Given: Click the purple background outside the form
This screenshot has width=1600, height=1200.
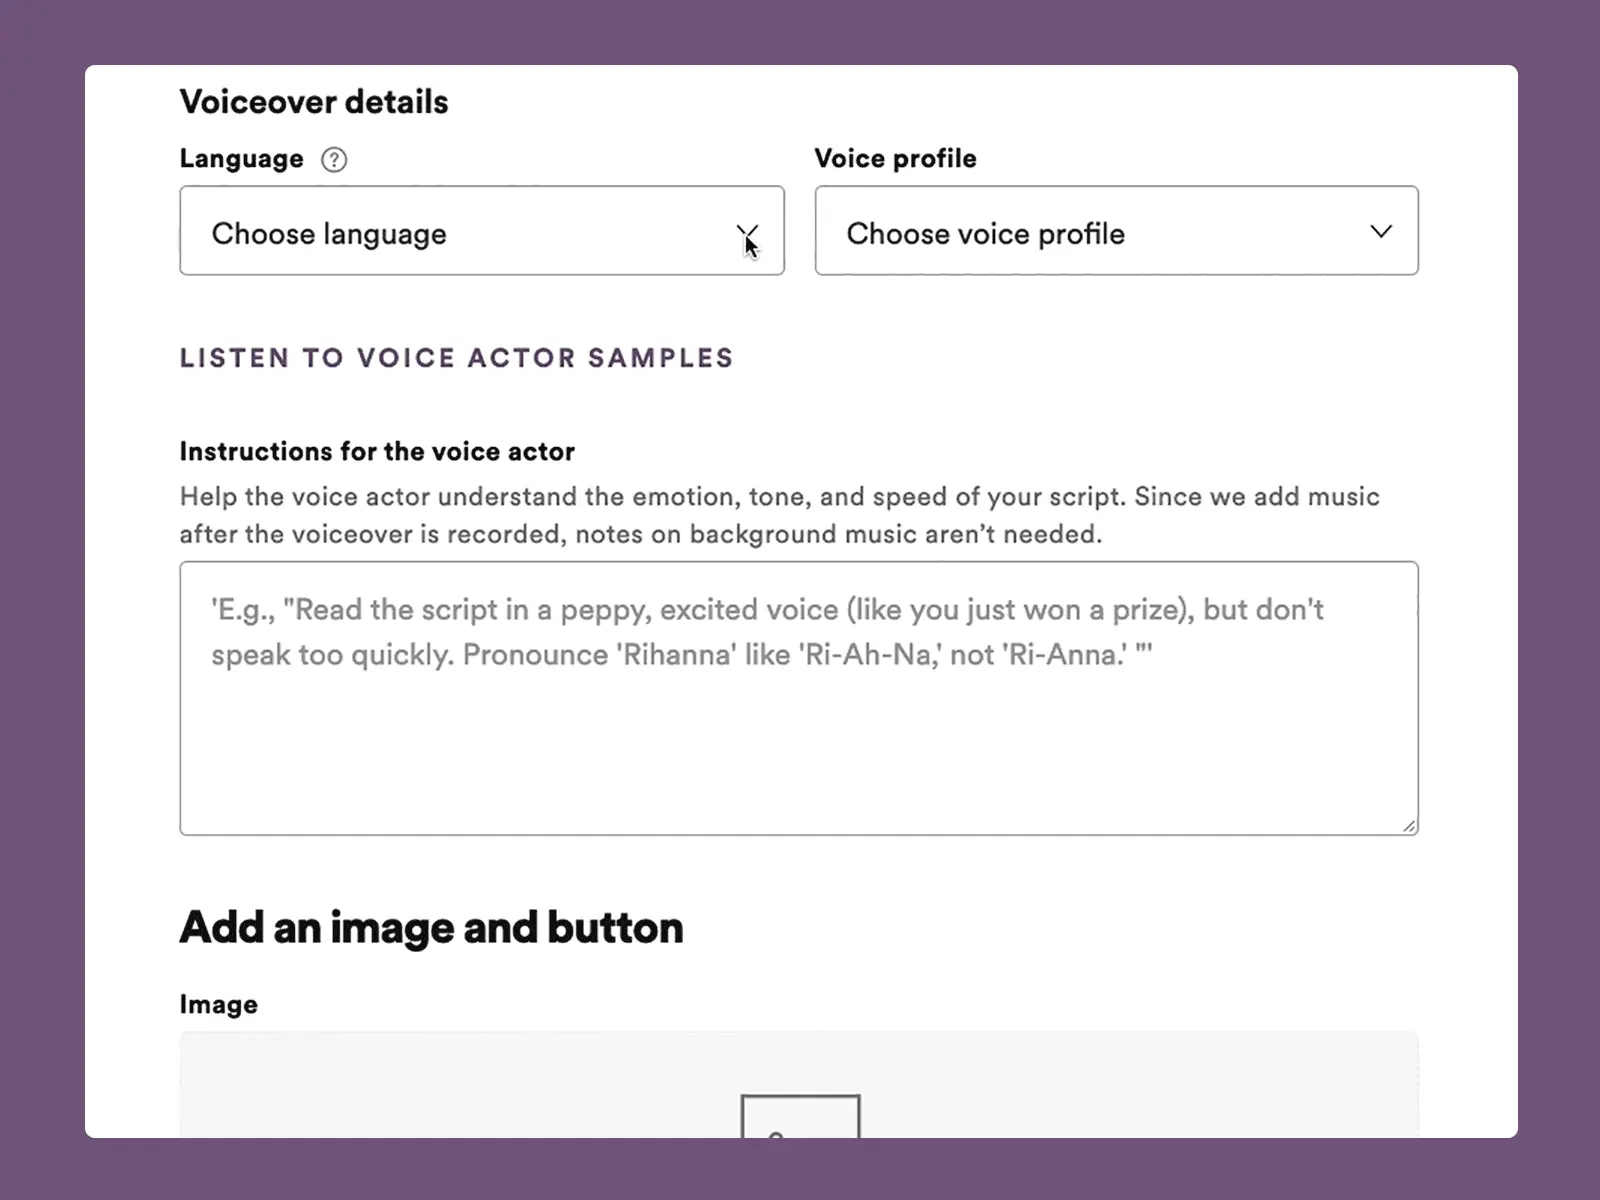Looking at the screenshot, I should pos(40,600).
